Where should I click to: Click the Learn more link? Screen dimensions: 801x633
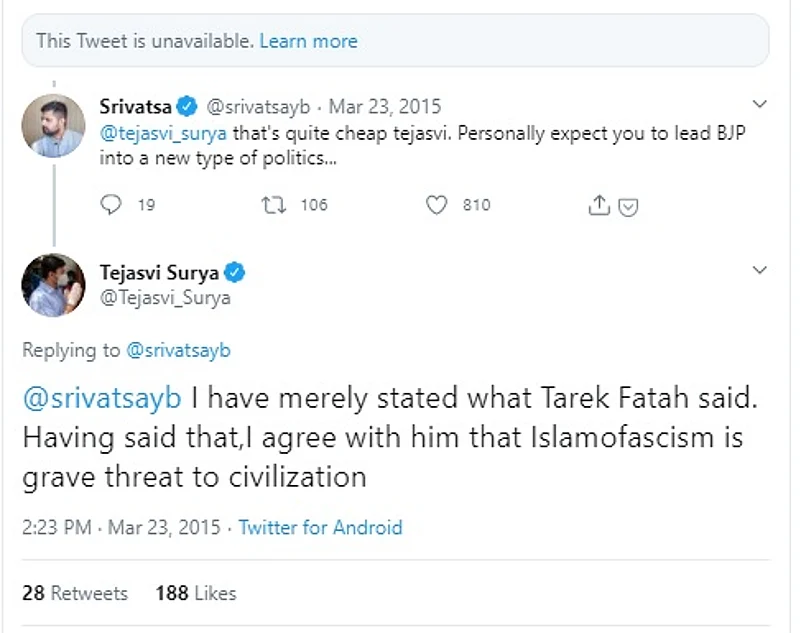[308, 41]
